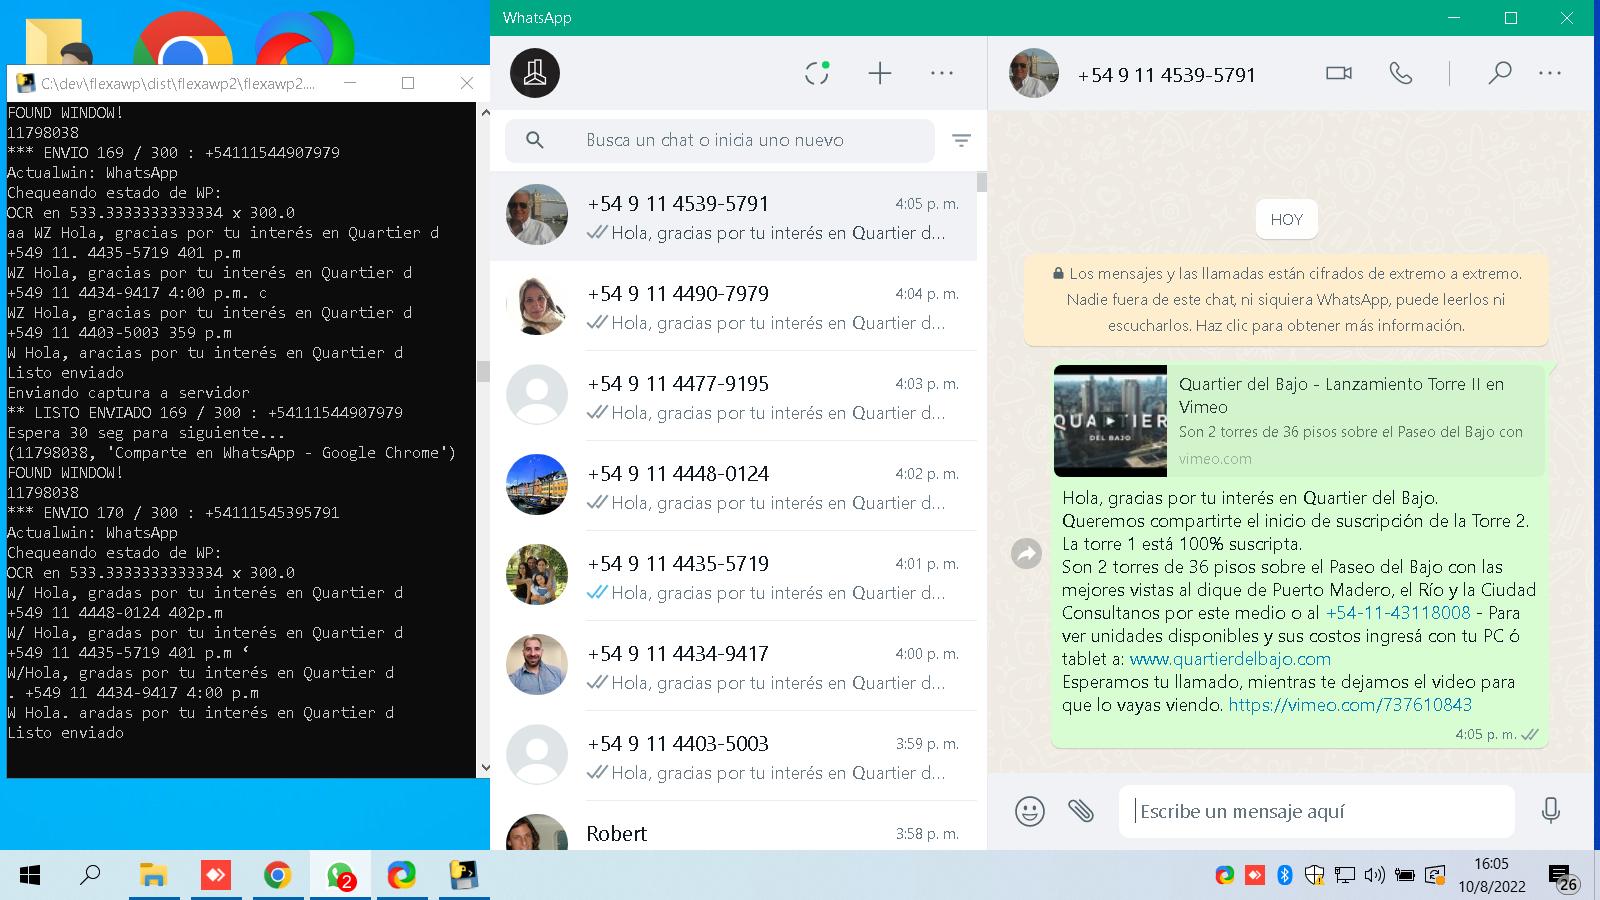Viewport: 1600px width, 900px height.
Task: Open the www.quartierdelbajo.com link
Action: pyautogui.click(x=1230, y=659)
